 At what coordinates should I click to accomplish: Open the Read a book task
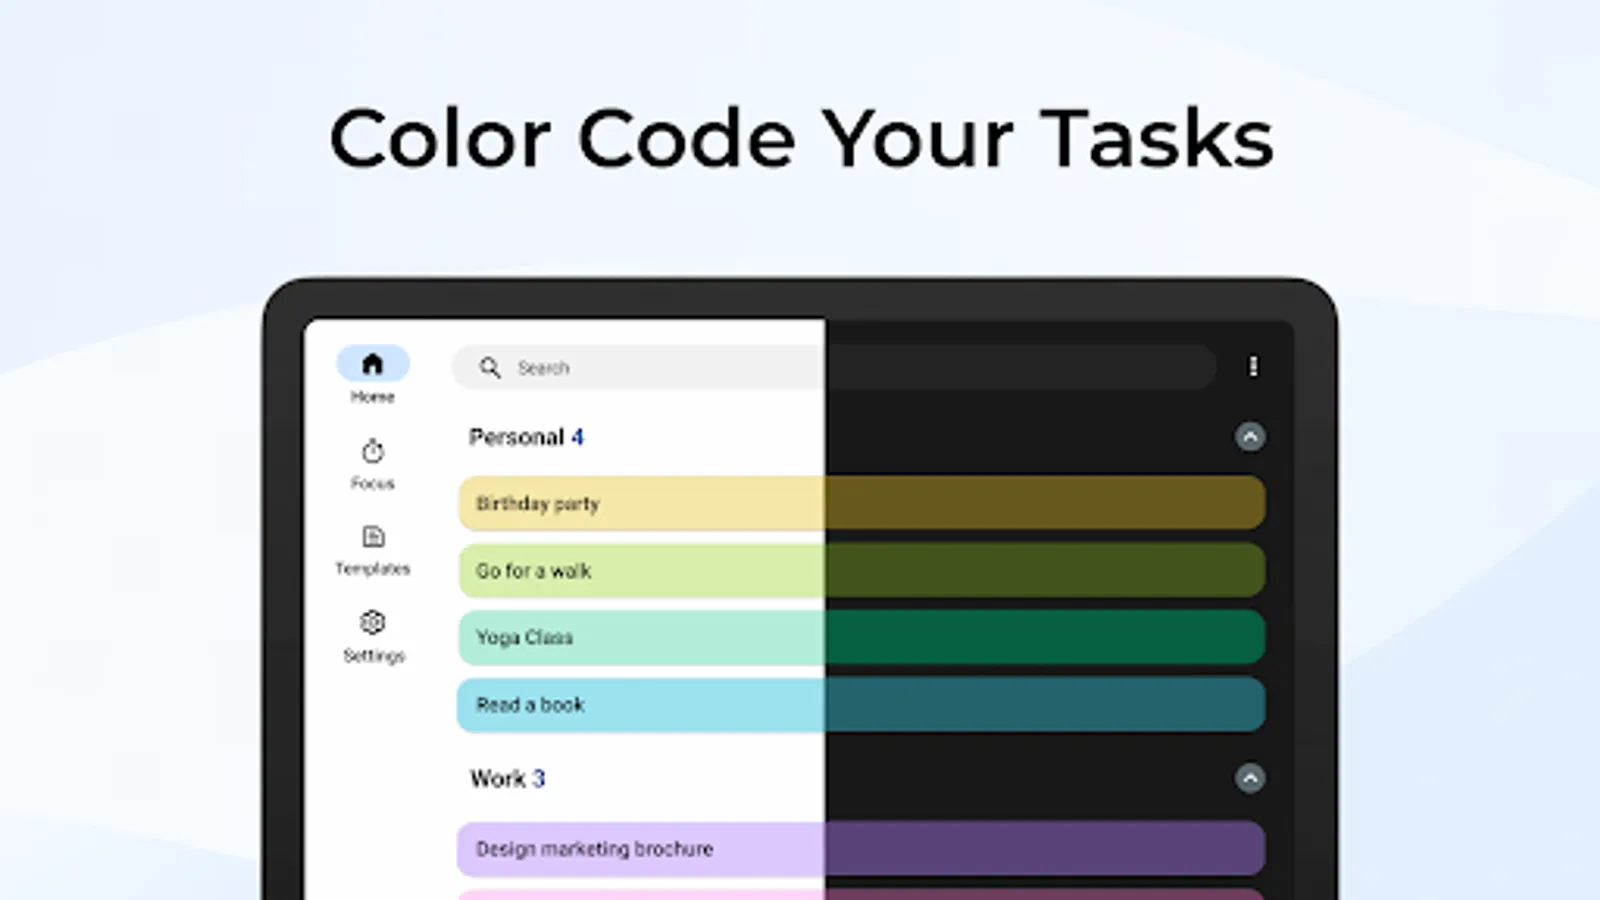click(x=862, y=704)
